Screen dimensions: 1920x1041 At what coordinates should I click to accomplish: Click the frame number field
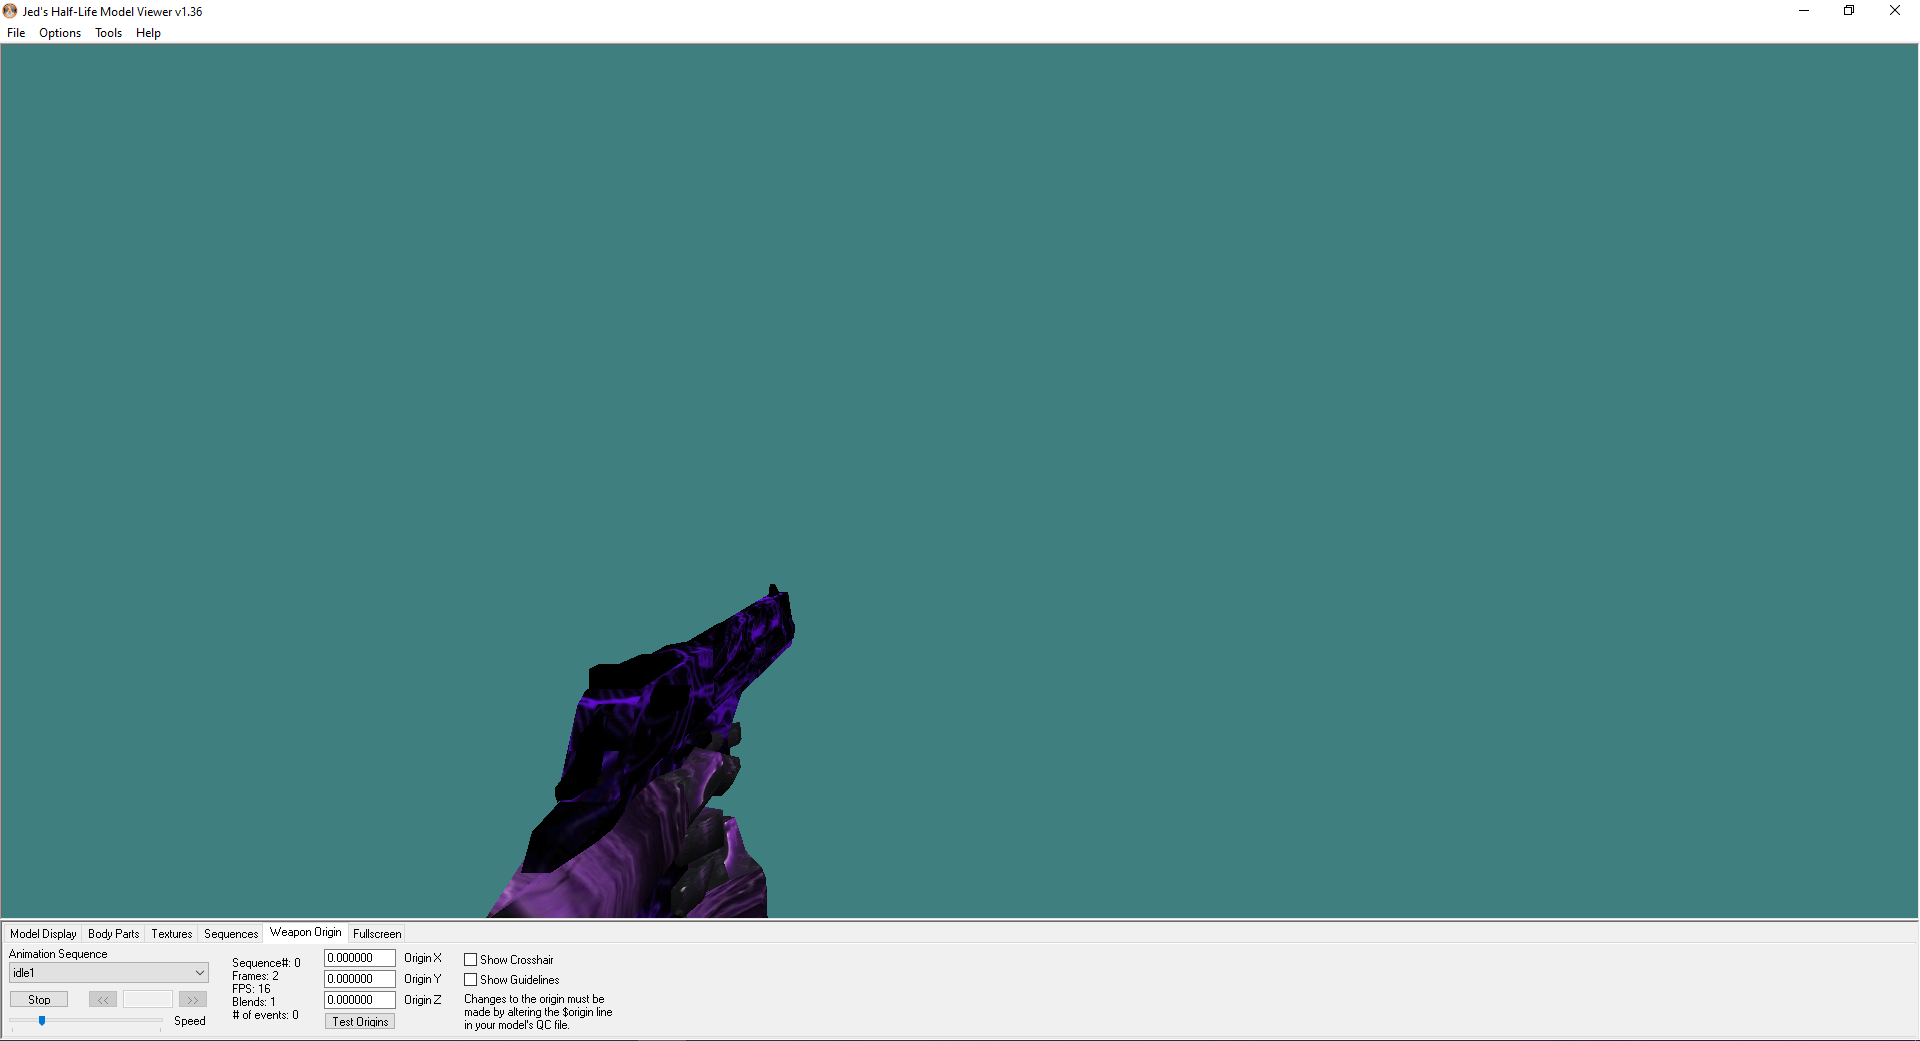click(148, 999)
